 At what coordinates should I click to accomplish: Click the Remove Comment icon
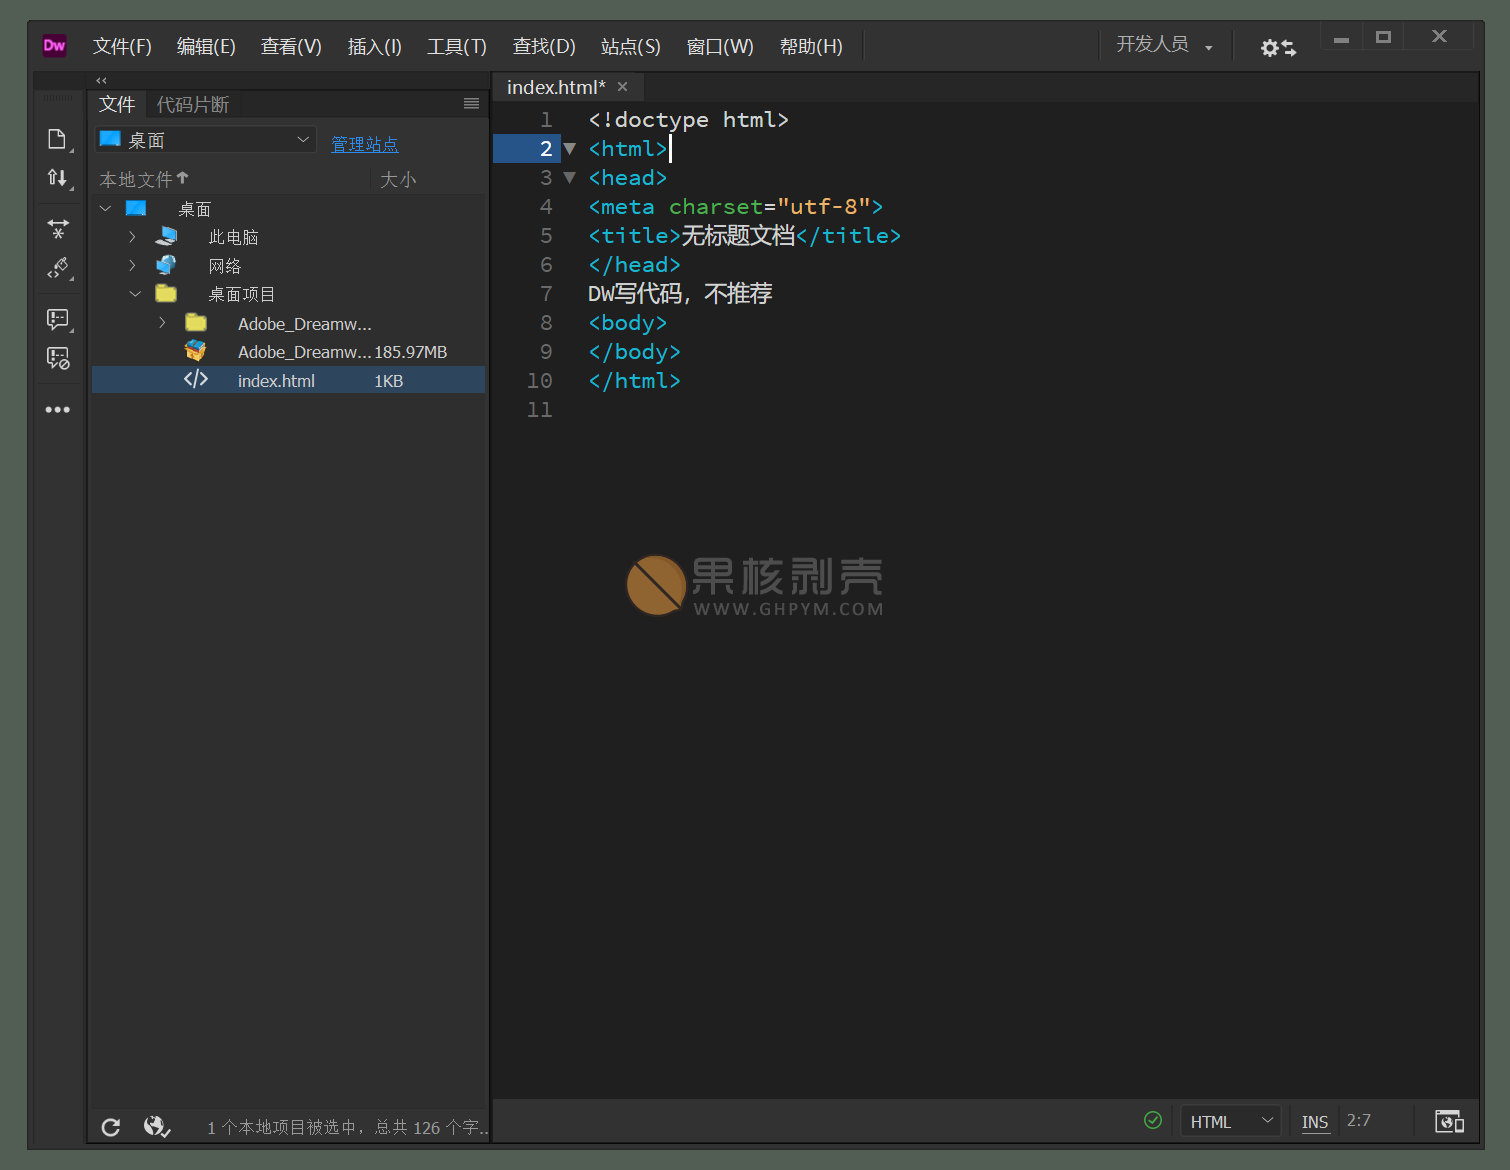[58, 358]
